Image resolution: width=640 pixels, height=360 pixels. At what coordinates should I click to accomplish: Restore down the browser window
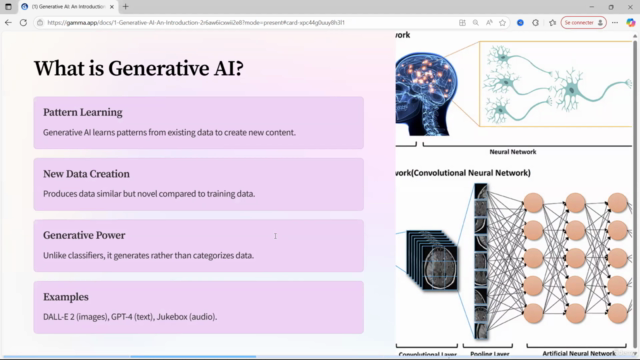click(x=611, y=7)
